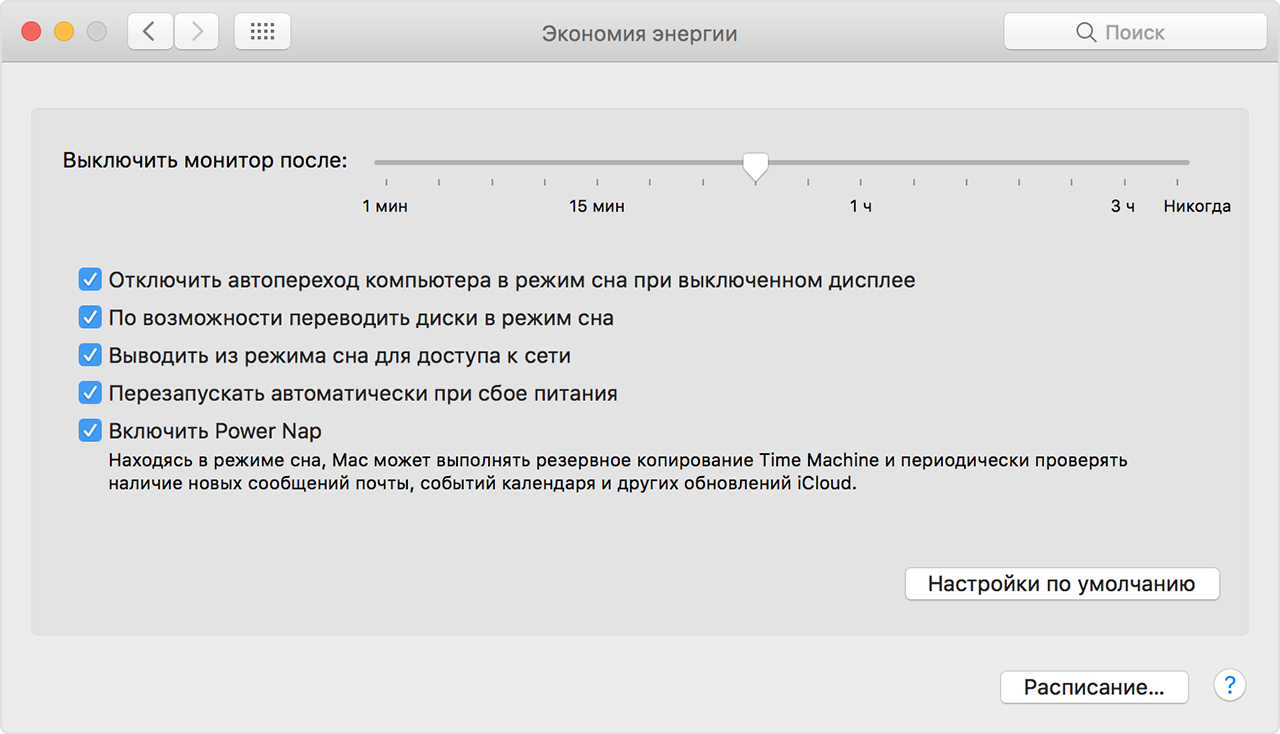Click the magnifier icon in the search field
This screenshot has width=1280, height=734.
point(1086,33)
